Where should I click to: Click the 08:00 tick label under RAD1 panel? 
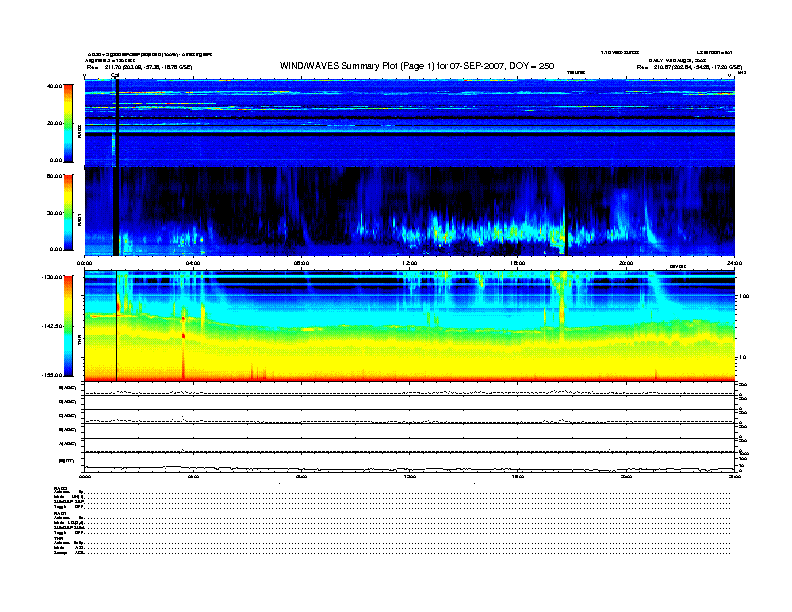click(x=301, y=263)
